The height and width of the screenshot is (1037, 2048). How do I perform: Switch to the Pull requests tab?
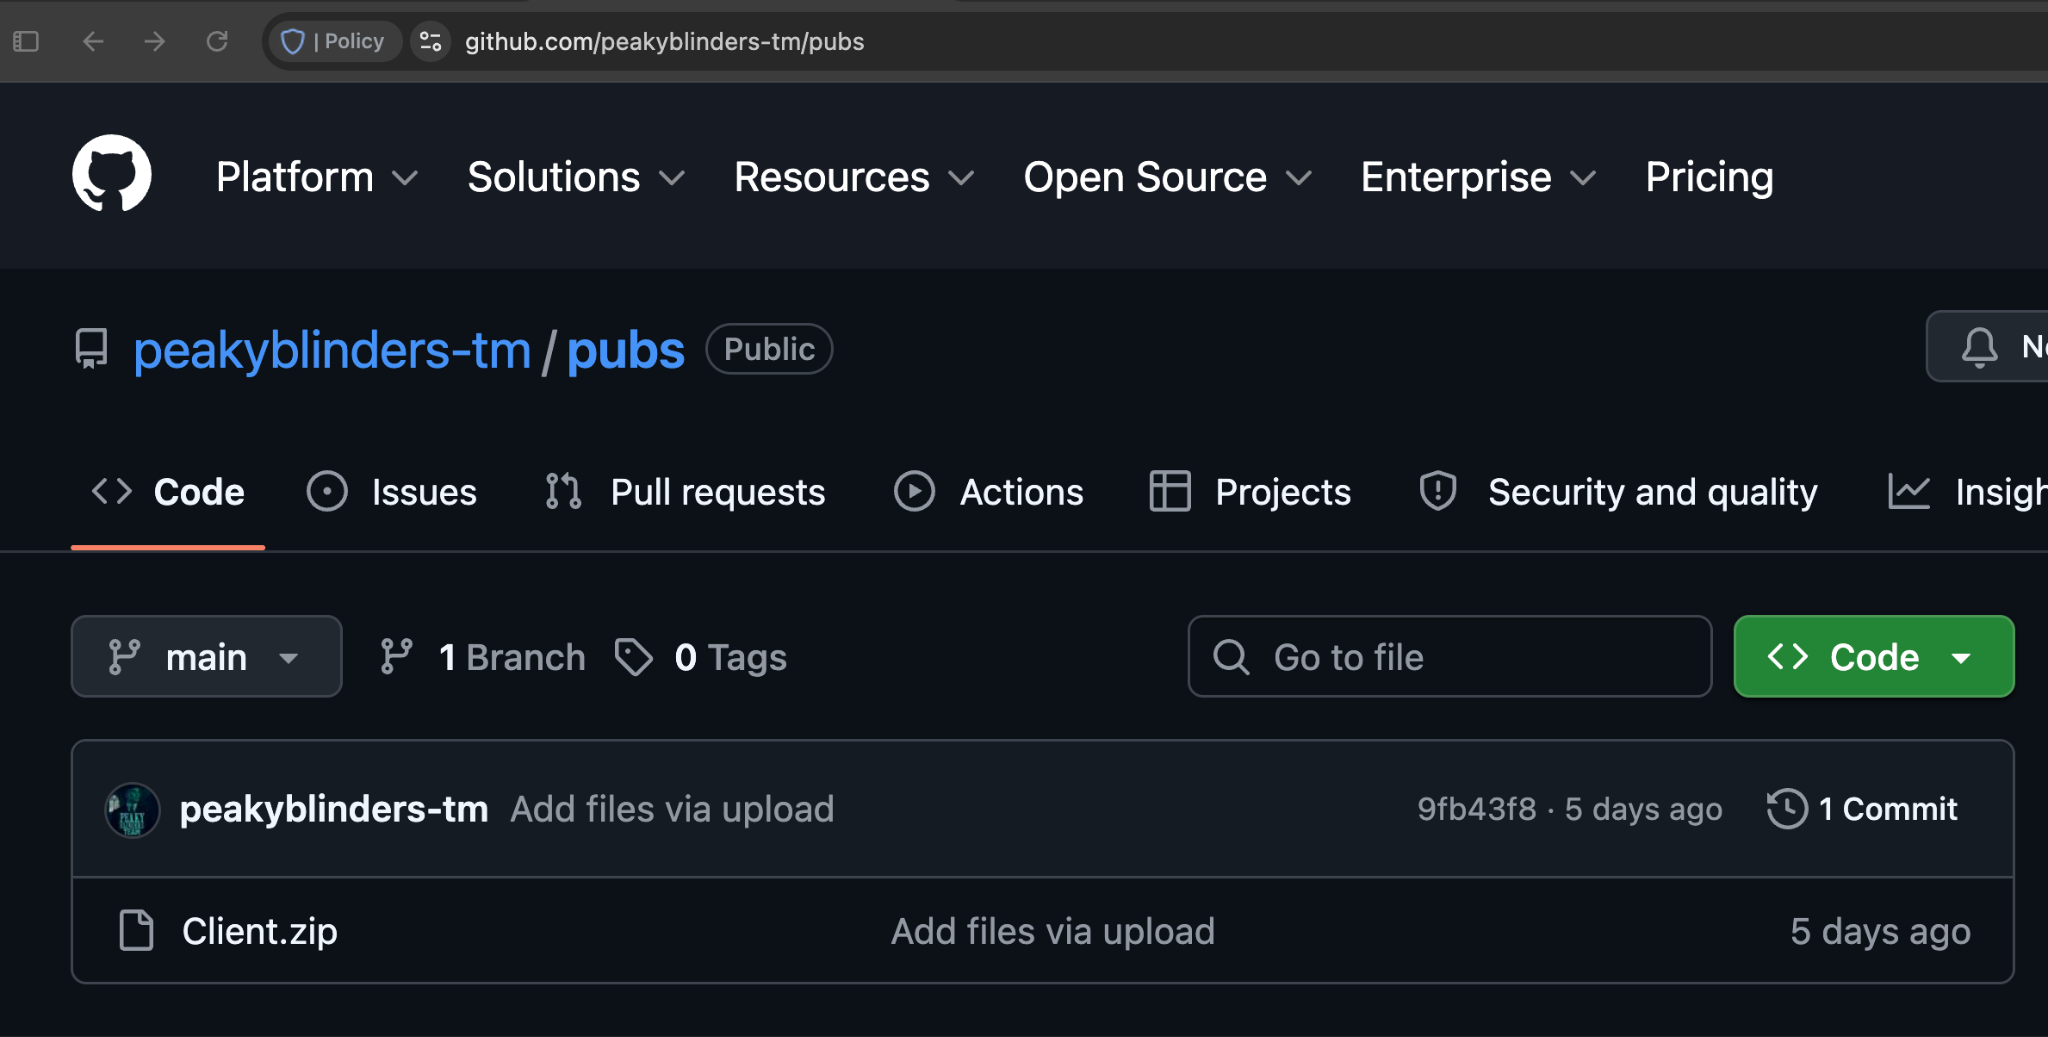[685, 492]
